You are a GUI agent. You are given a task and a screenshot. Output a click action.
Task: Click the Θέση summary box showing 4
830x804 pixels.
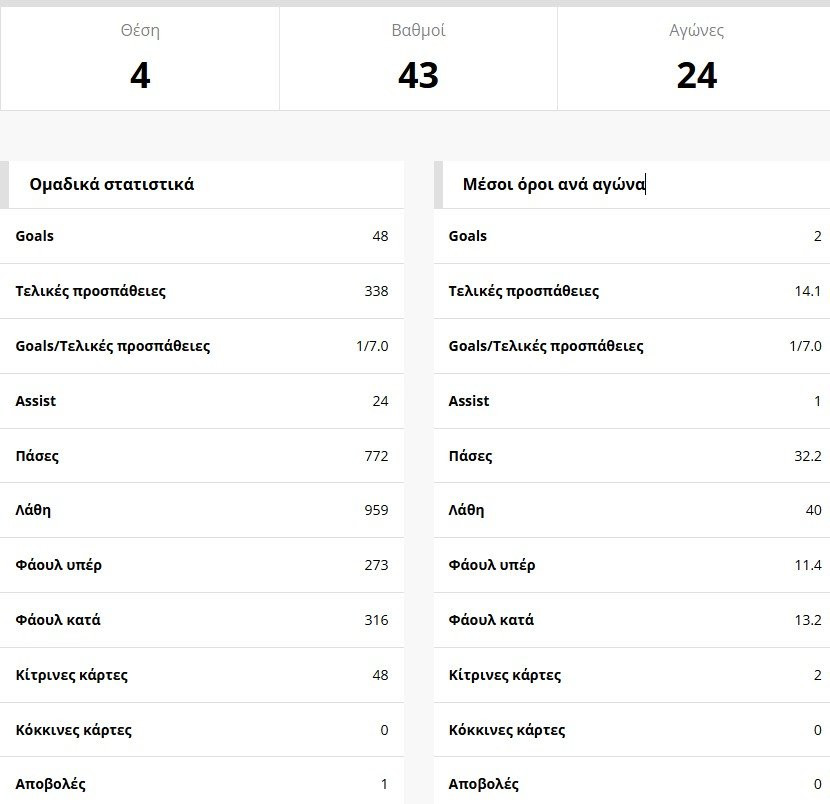click(x=140, y=60)
